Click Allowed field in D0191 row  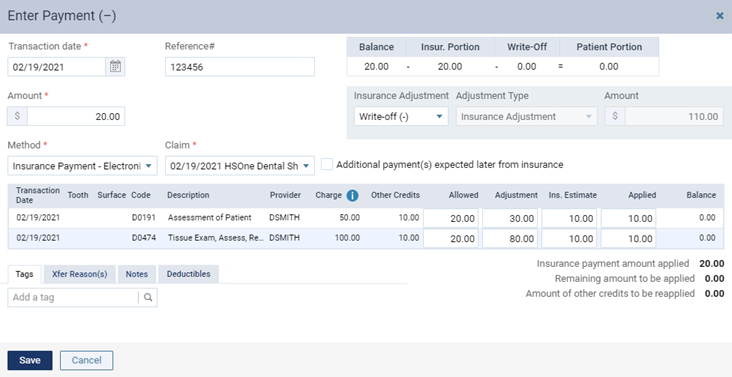(451, 218)
